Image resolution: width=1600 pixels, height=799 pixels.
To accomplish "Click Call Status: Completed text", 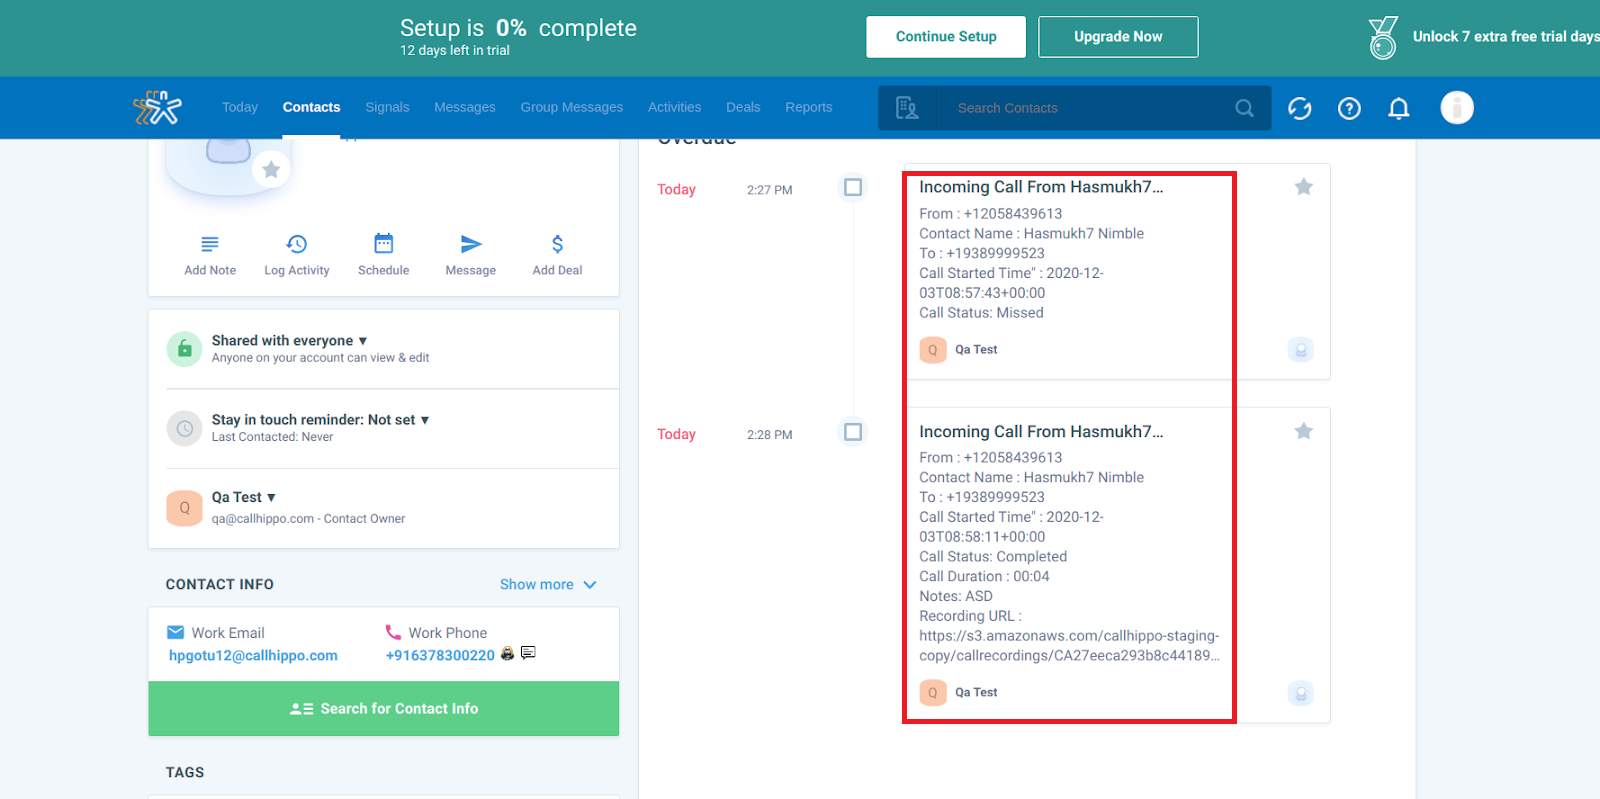I will [x=993, y=557].
